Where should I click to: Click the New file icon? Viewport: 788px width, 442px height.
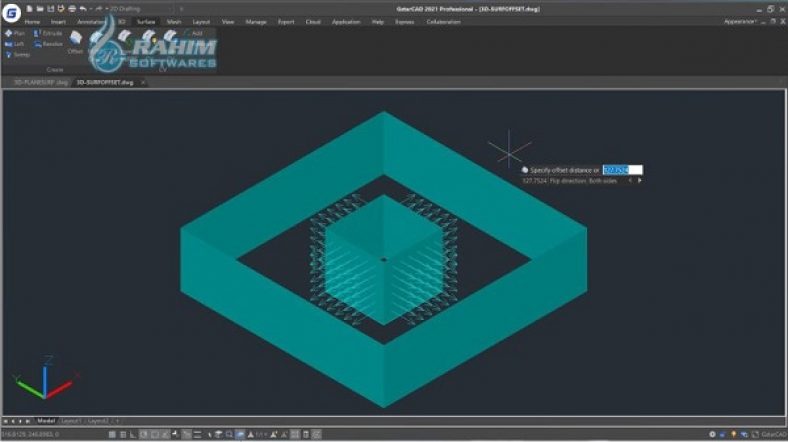point(29,9)
